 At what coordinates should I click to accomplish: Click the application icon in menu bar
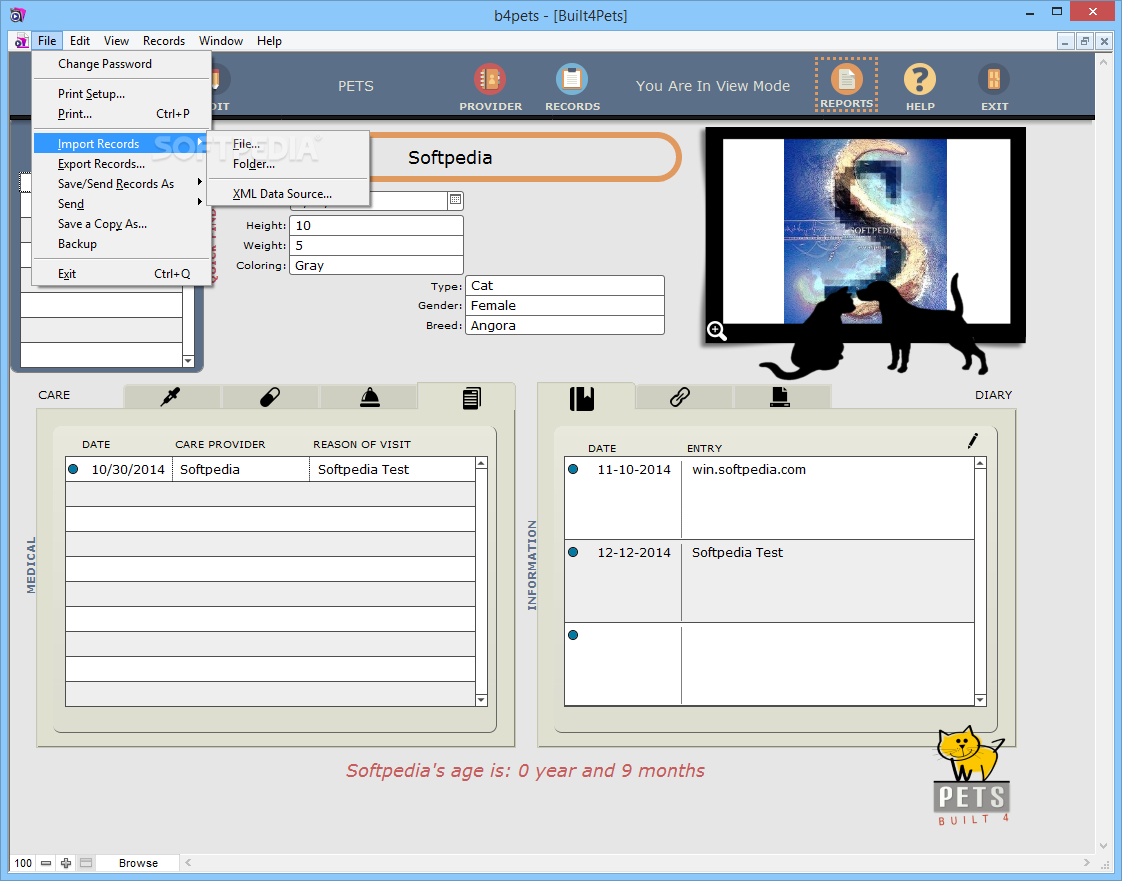coord(21,41)
